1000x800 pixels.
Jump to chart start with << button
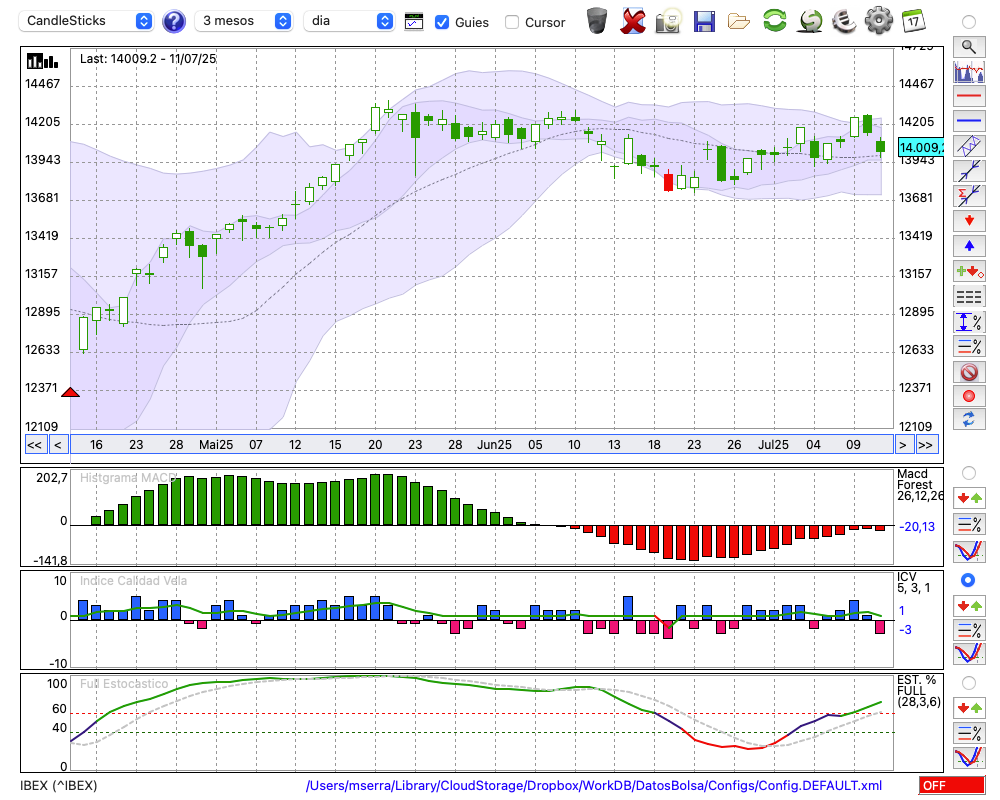tap(35, 445)
